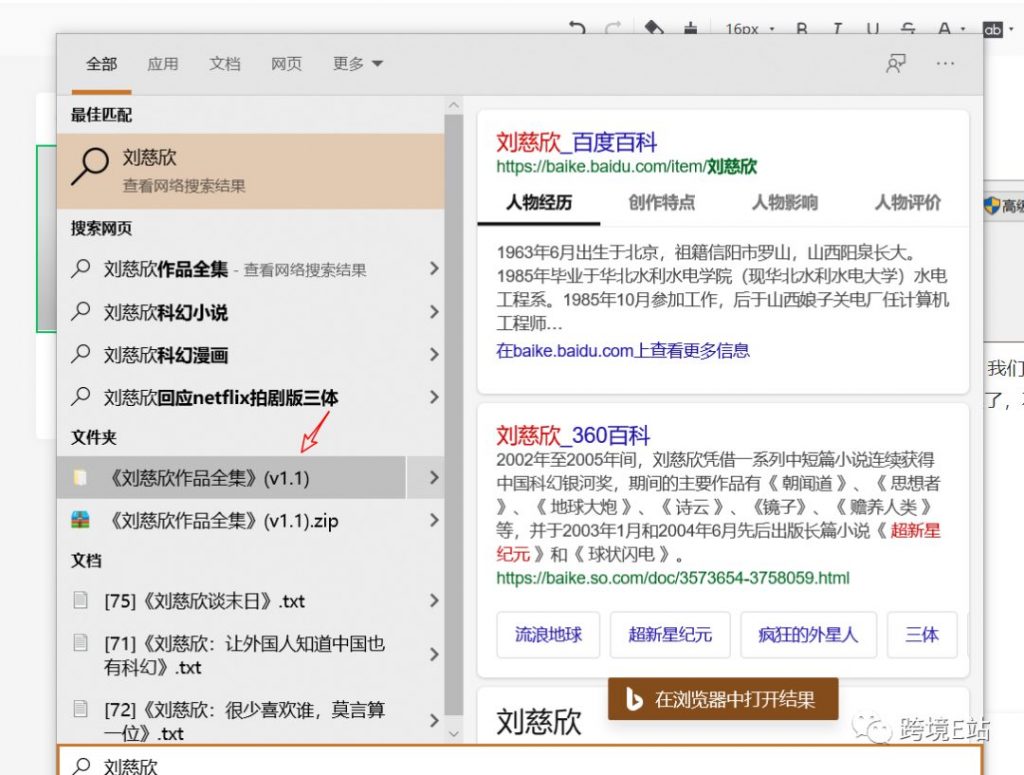Switch to the 网页 search tab
This screenshot has height=775, width=1024.
click(286, 63)
